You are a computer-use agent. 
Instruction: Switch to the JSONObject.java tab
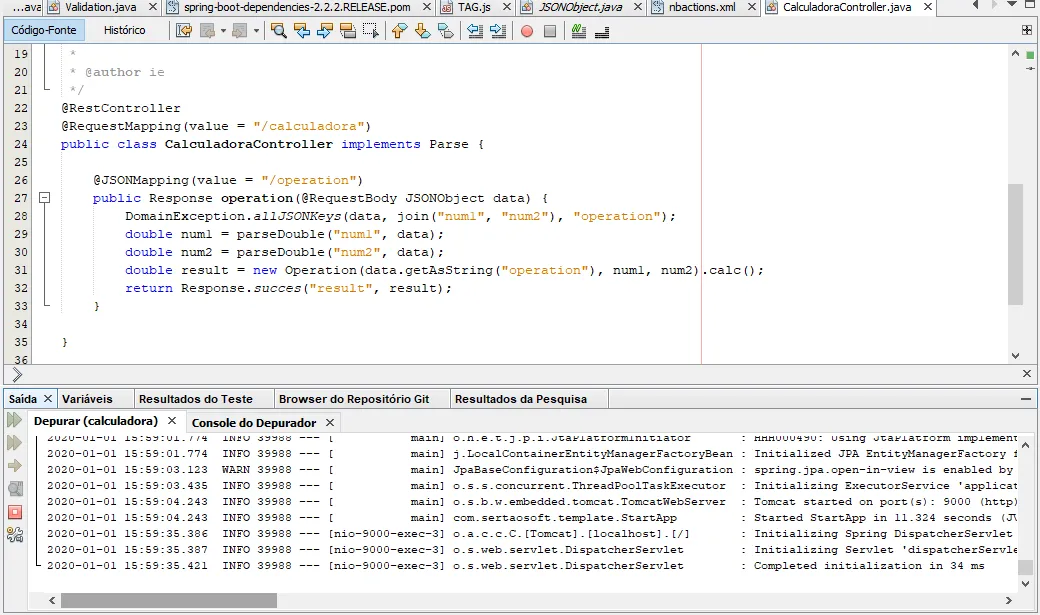click(580, 7)
